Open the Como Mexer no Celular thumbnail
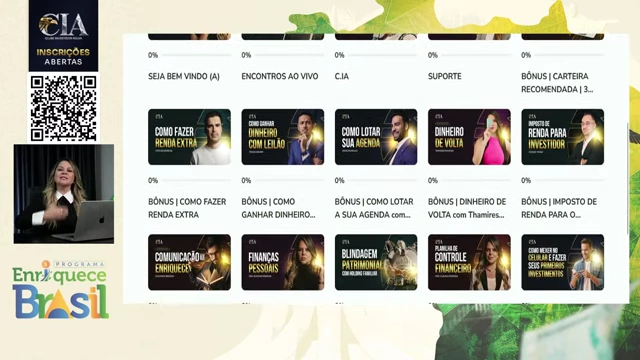The image size is (640, 360). pos(562,262)
